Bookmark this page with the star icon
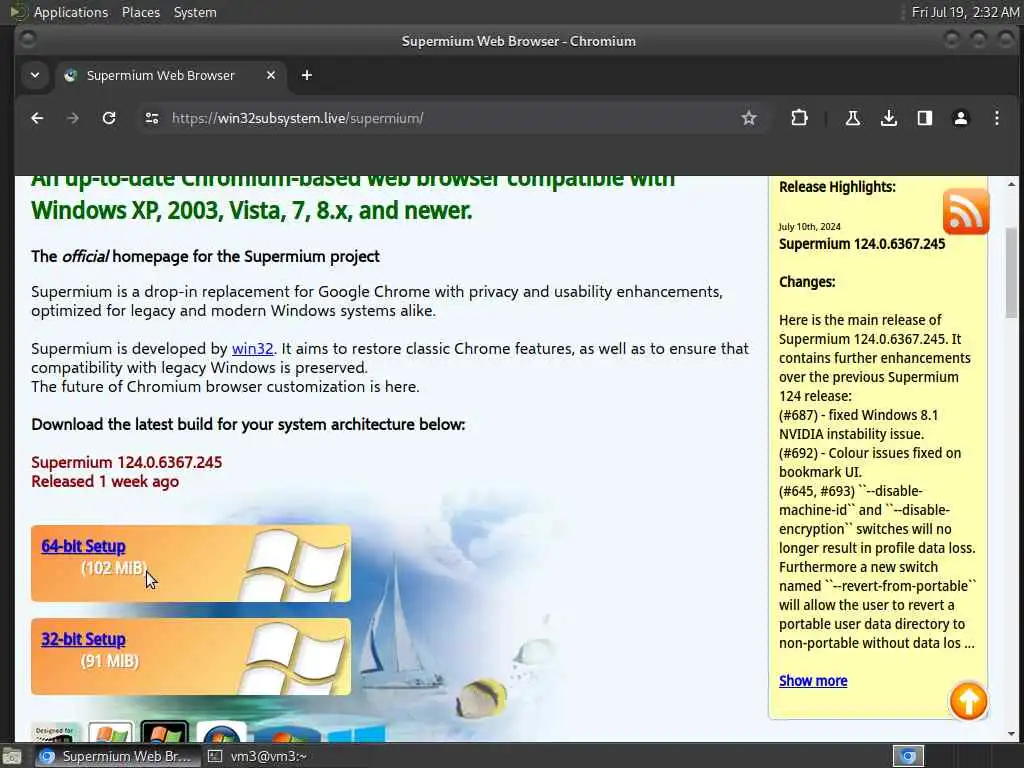The height and width of the screenshot is (768, 1024). coord(748,118)
